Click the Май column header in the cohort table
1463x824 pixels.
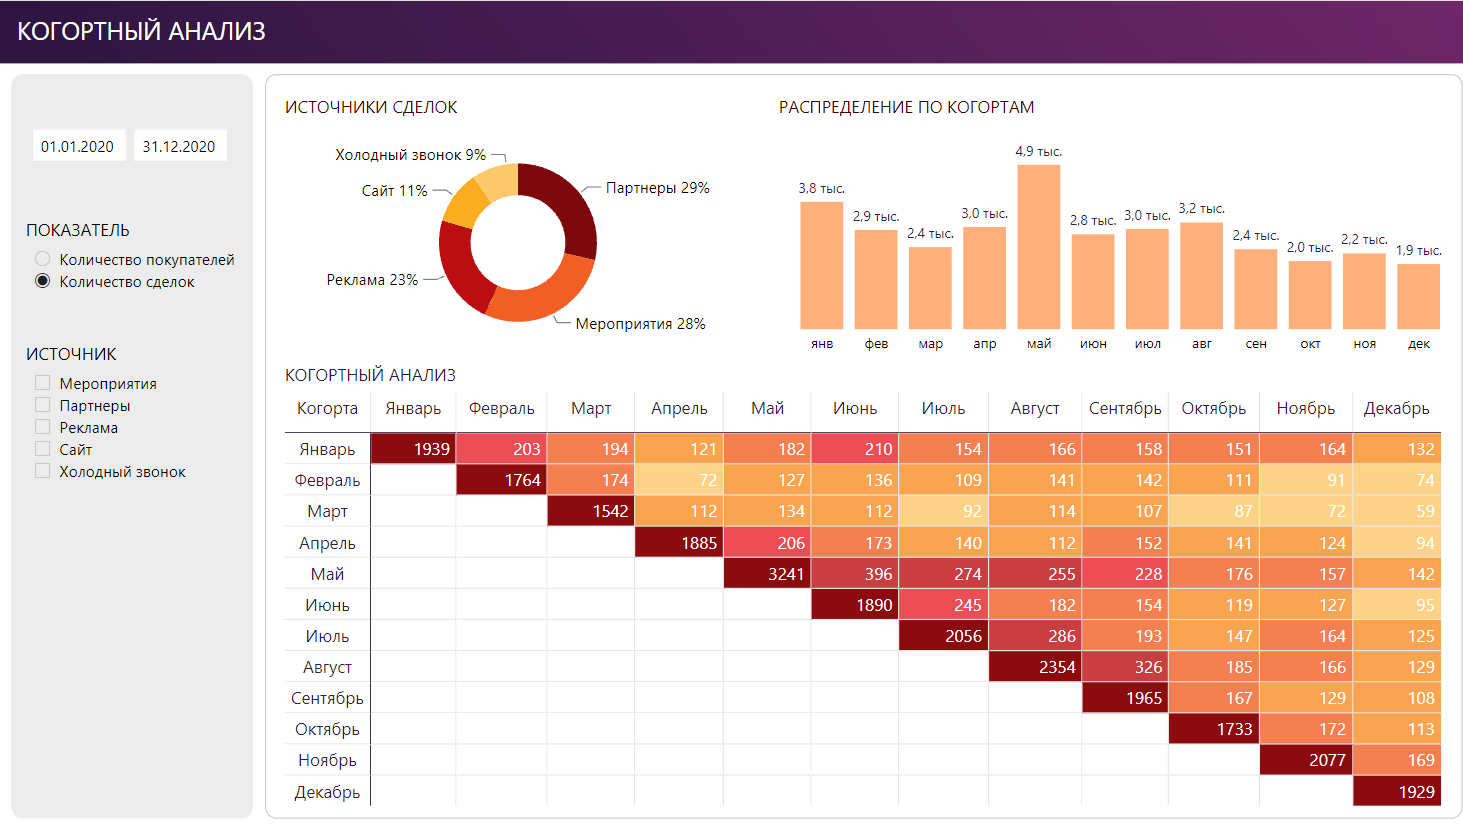tap(768, 408)
